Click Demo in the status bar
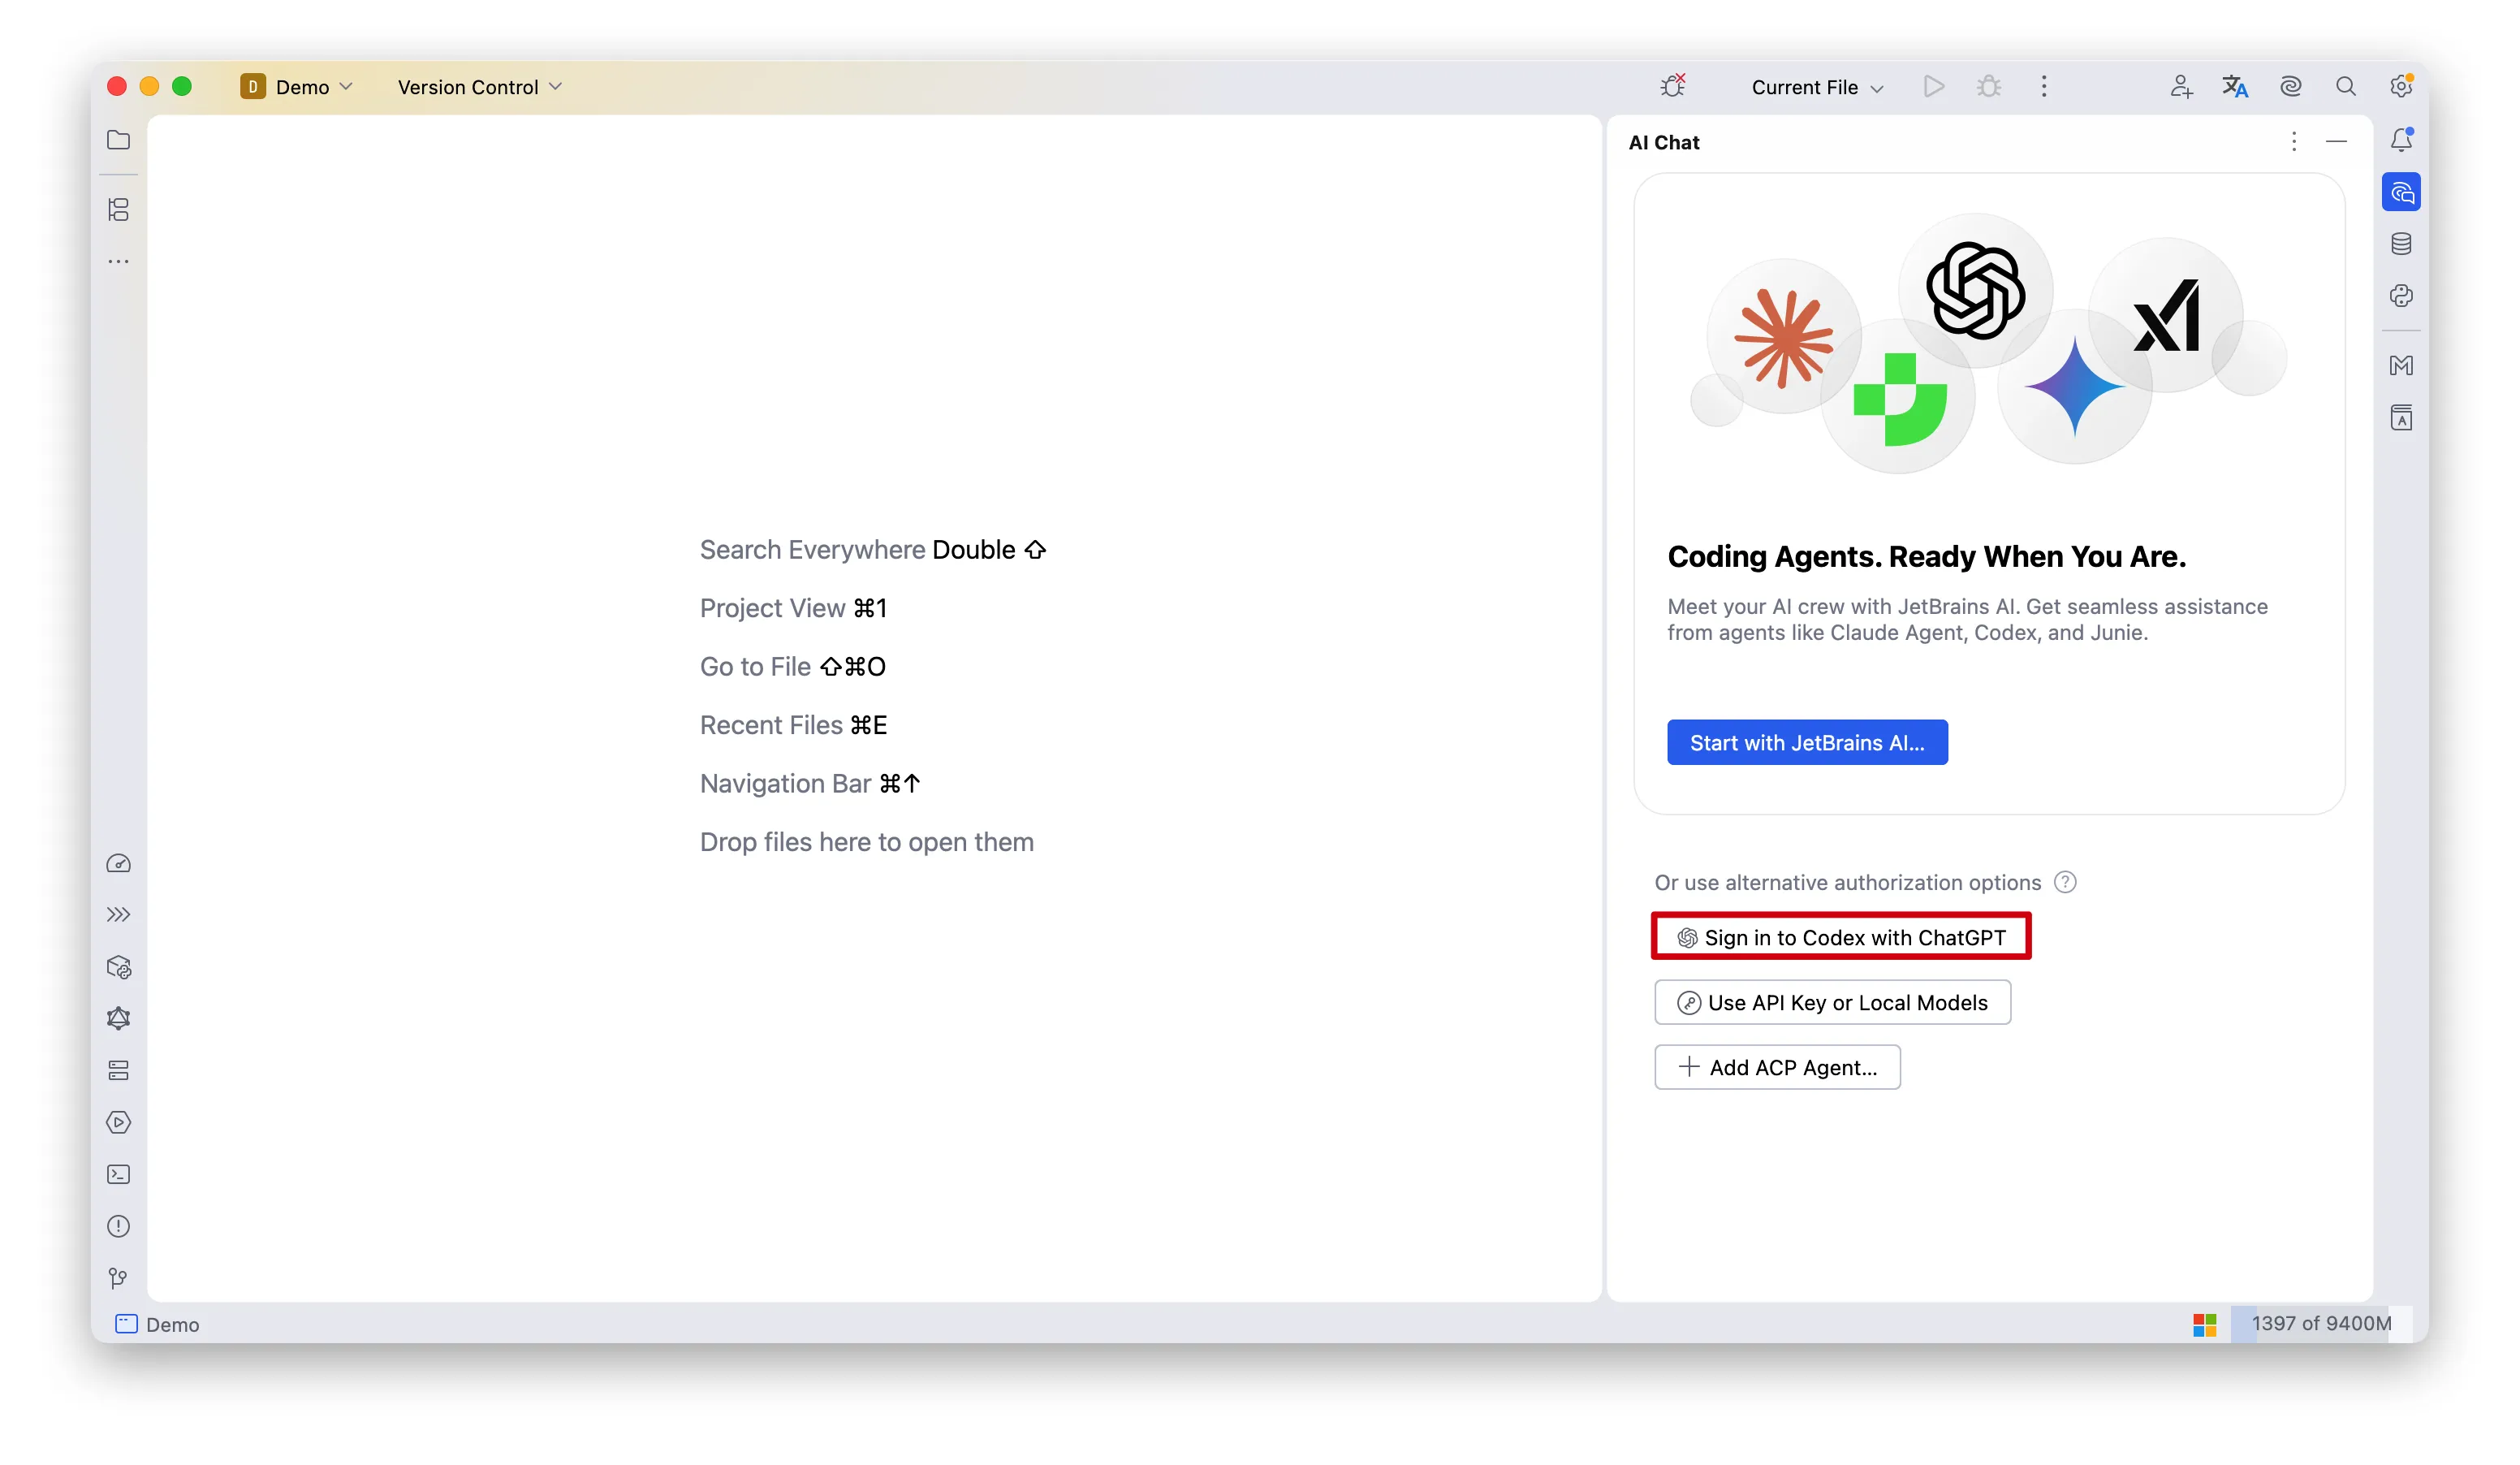Viewport: 2520px width, 1465px height. coord(158,1324)
